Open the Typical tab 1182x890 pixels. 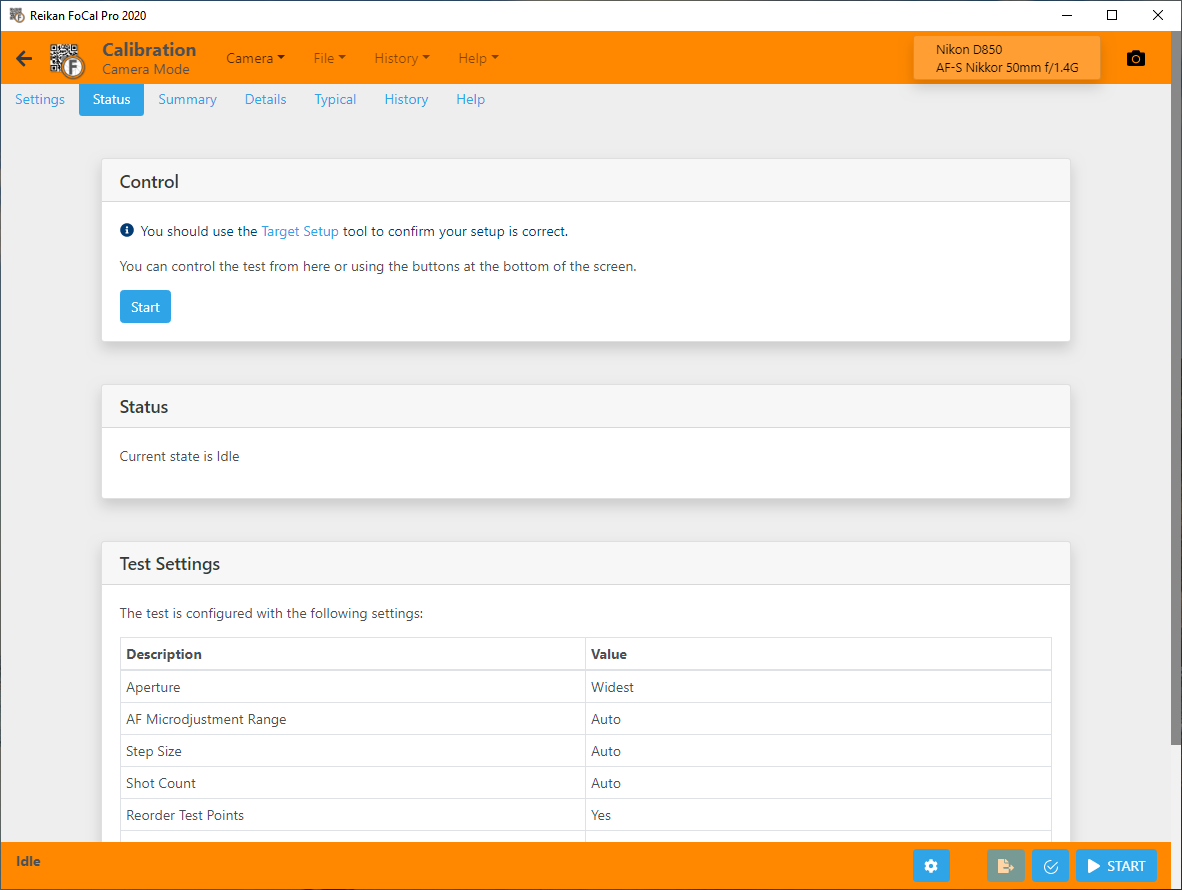335,99
